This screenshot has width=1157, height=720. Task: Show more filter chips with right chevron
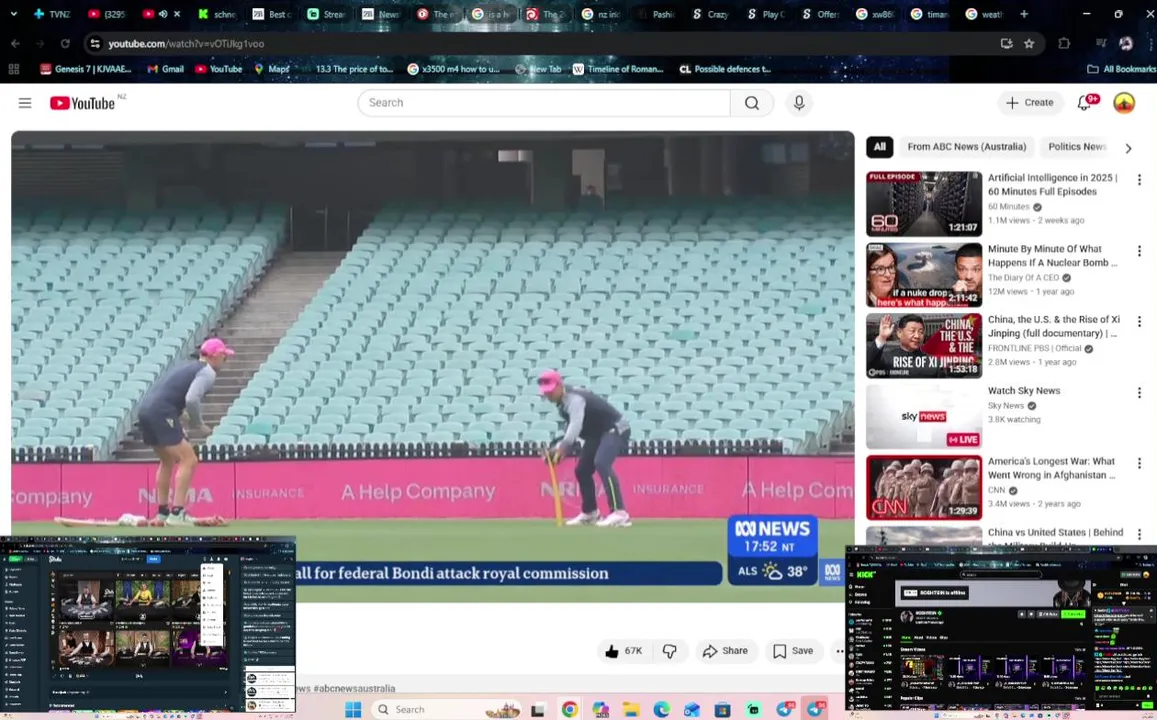click(x=1127, y=148)
